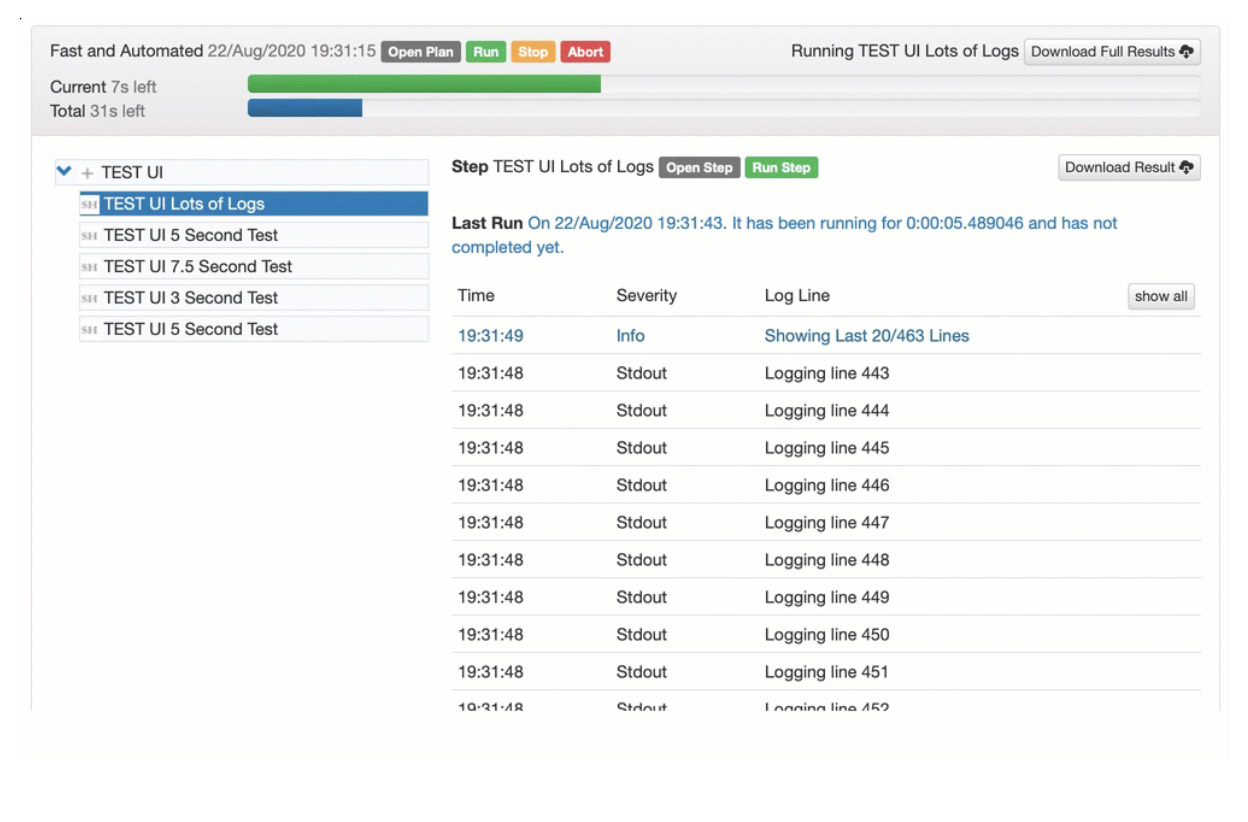Abort the plan with the red Abort button
The width and height of the screenshot is (1248, 822).
click(x=586, y=52)
